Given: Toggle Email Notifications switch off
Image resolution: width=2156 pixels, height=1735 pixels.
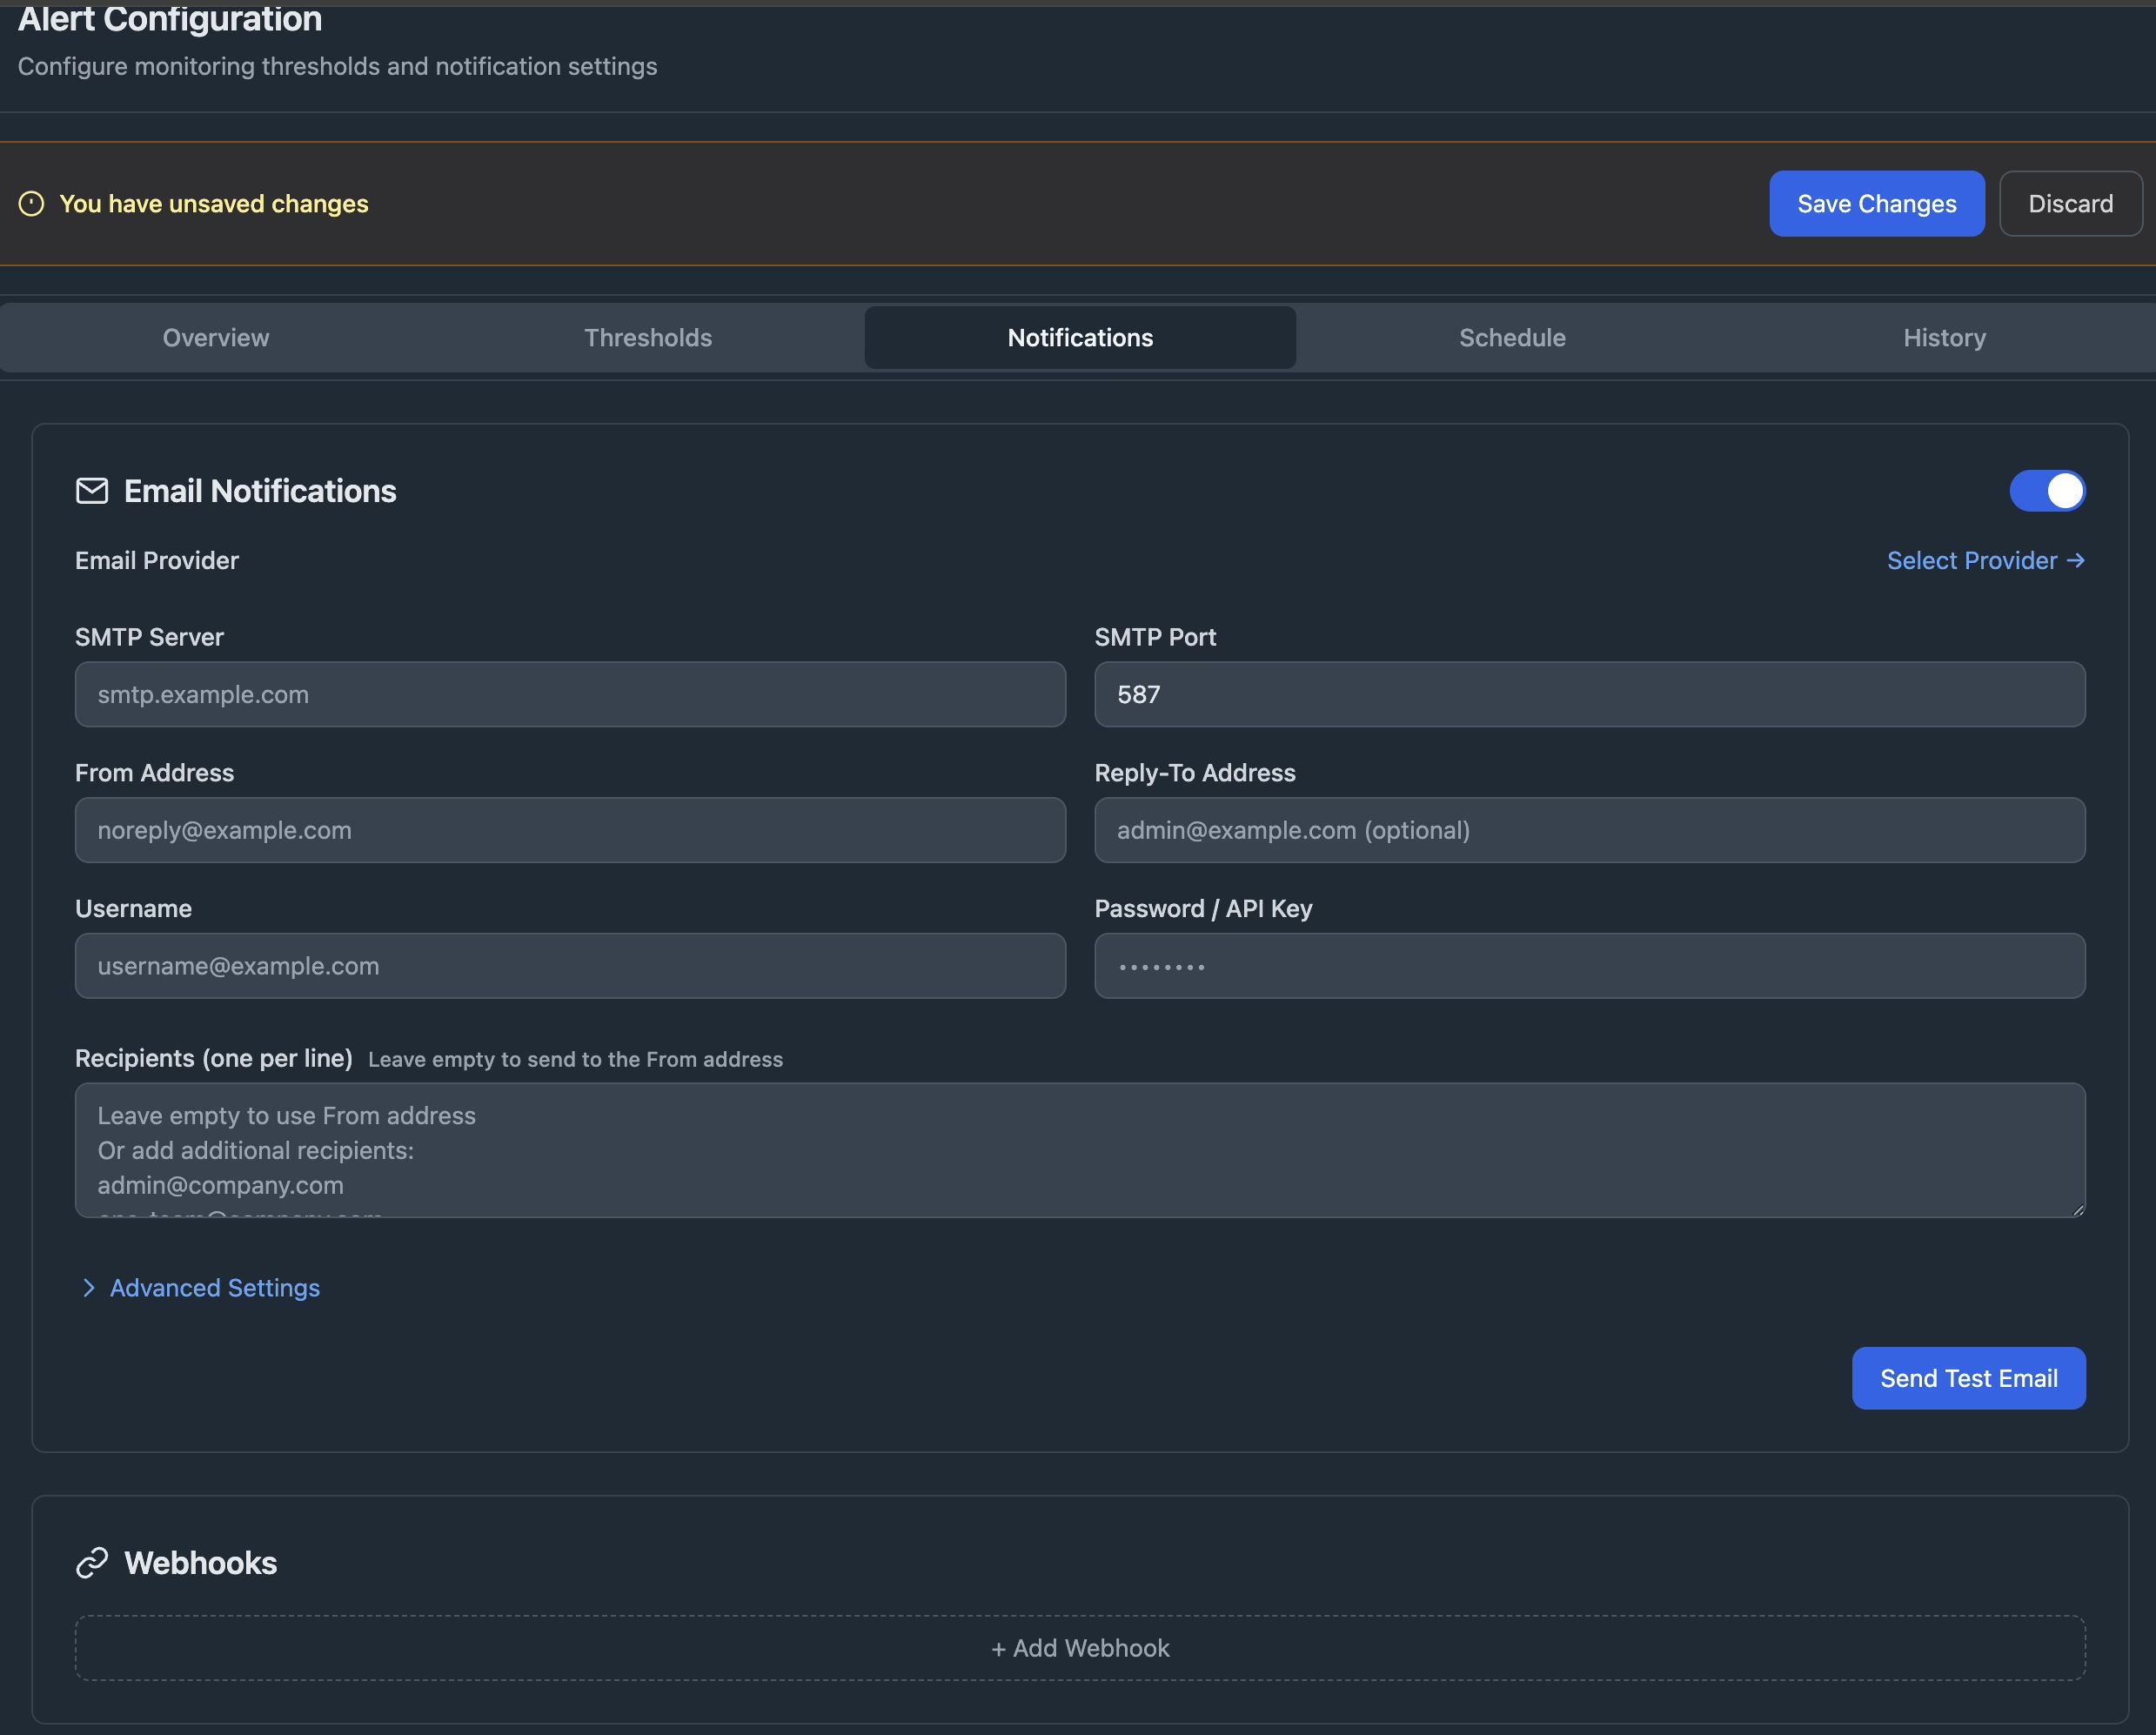Looking at the screenshot, I should [2047, 491].
